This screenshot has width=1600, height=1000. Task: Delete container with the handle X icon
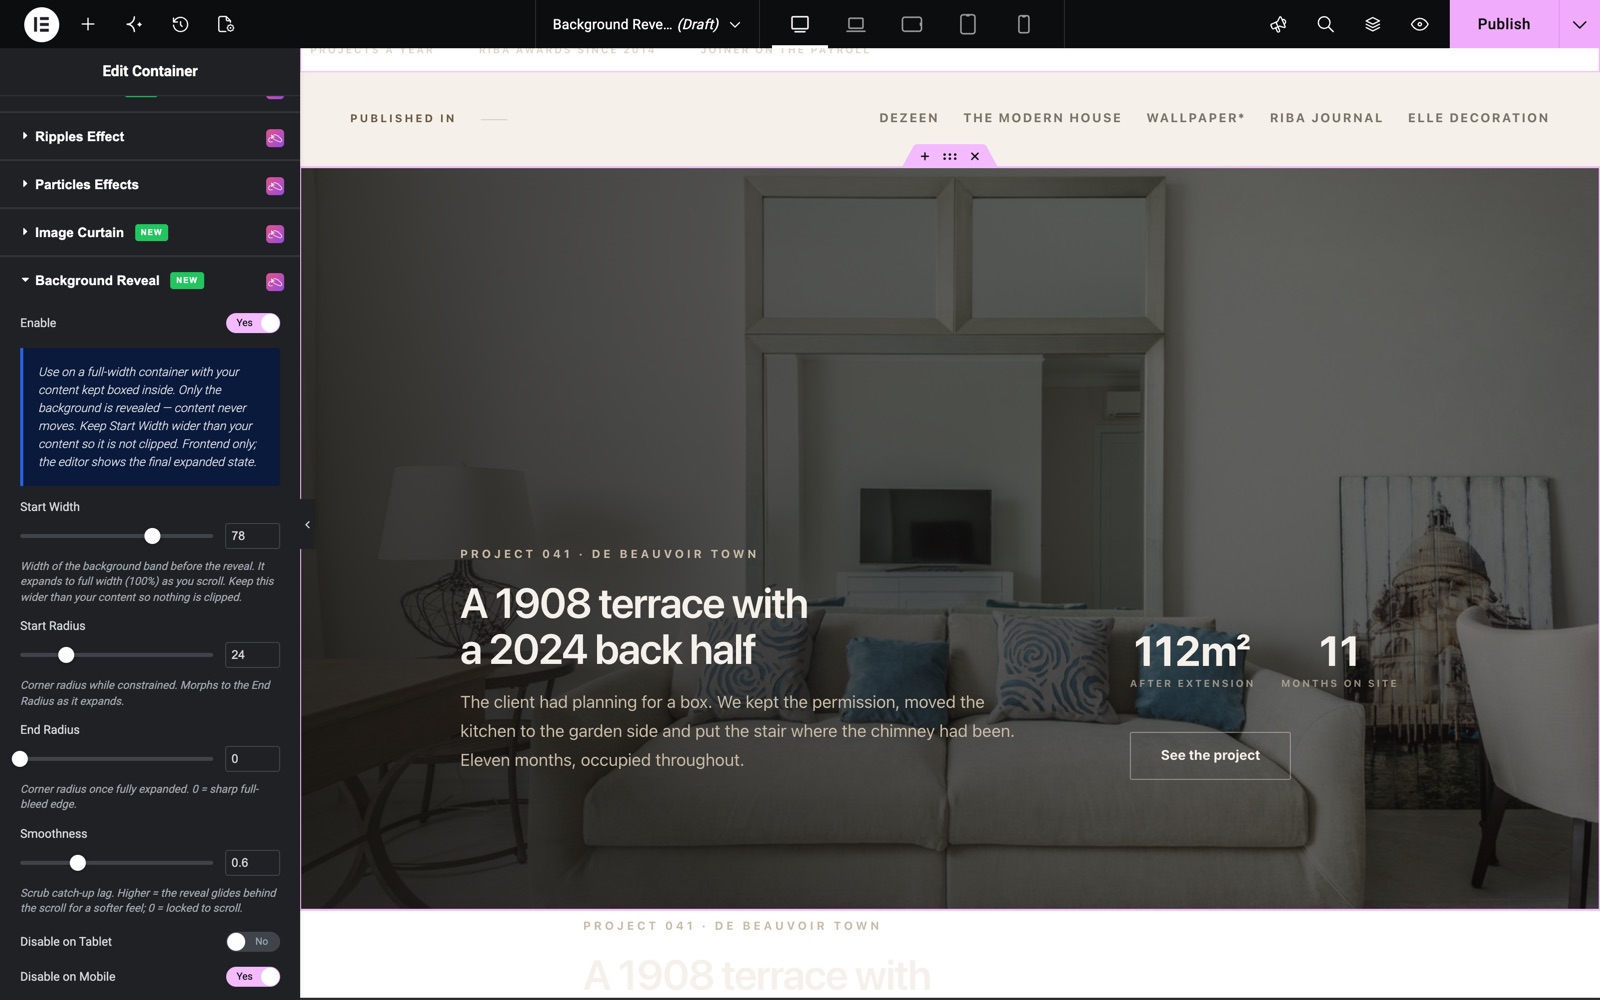coord(975,156)
